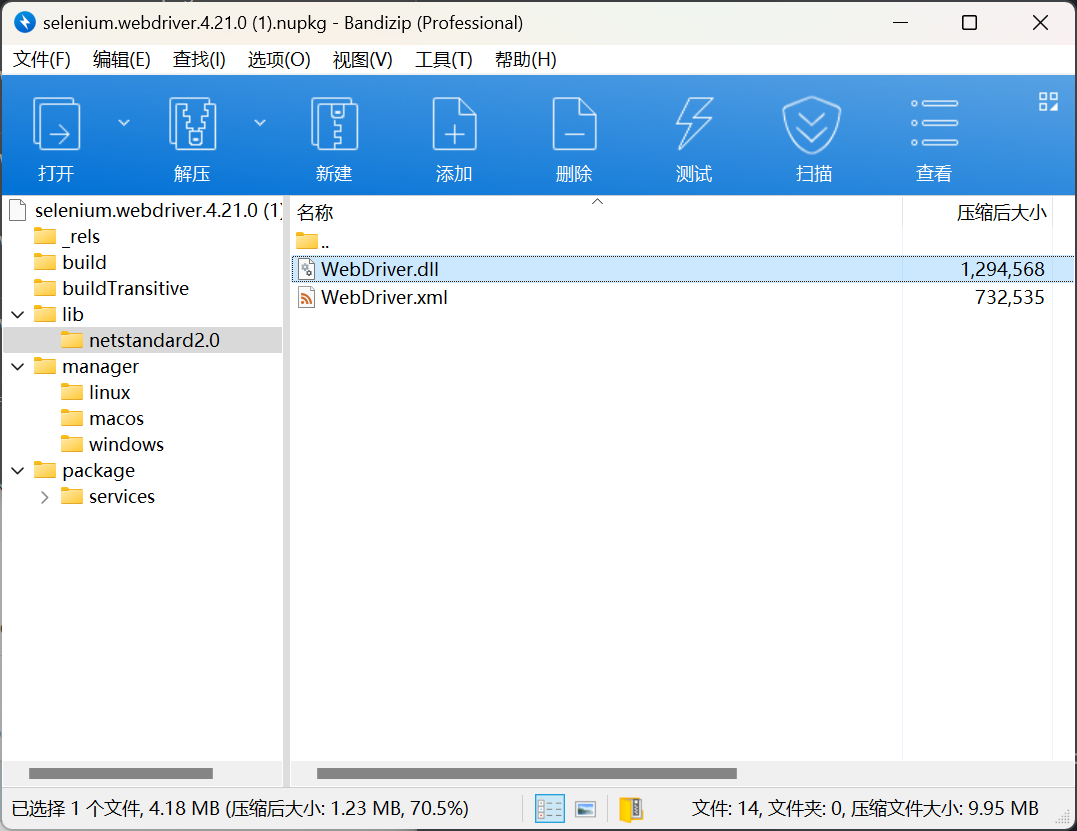Click the archive info icon in status bar

click(631, 809)
